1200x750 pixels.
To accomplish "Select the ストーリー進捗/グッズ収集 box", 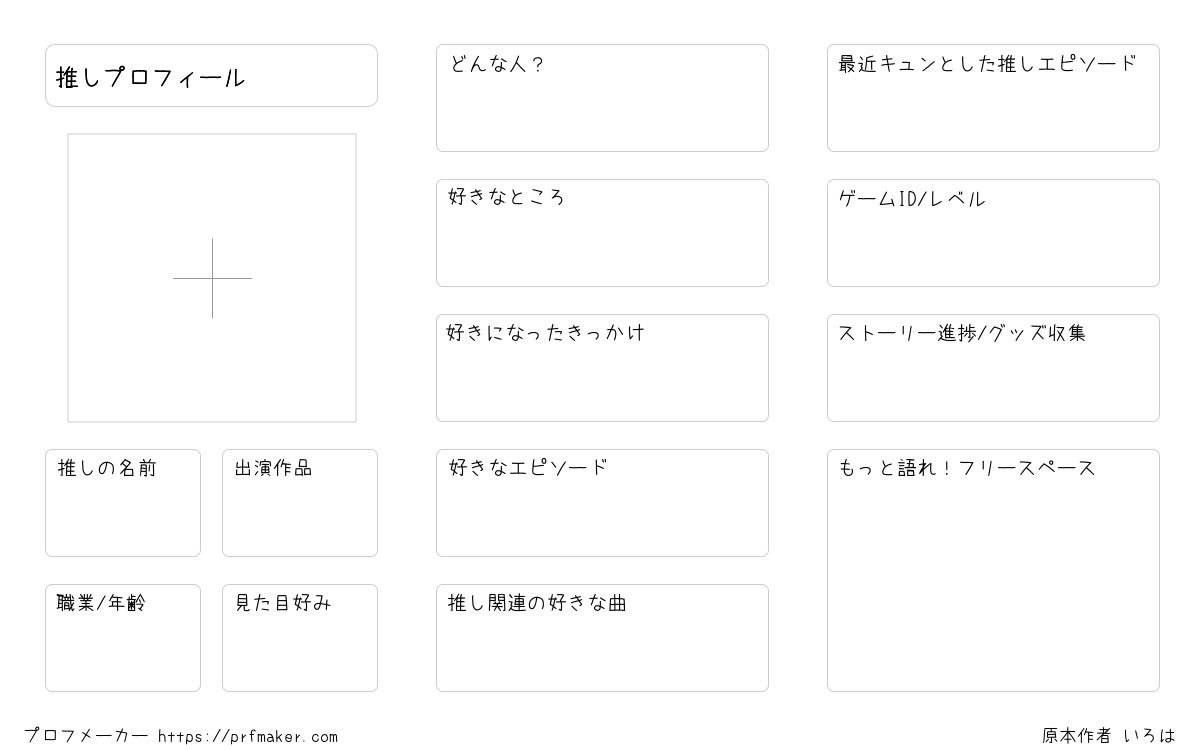I will 993,368.
